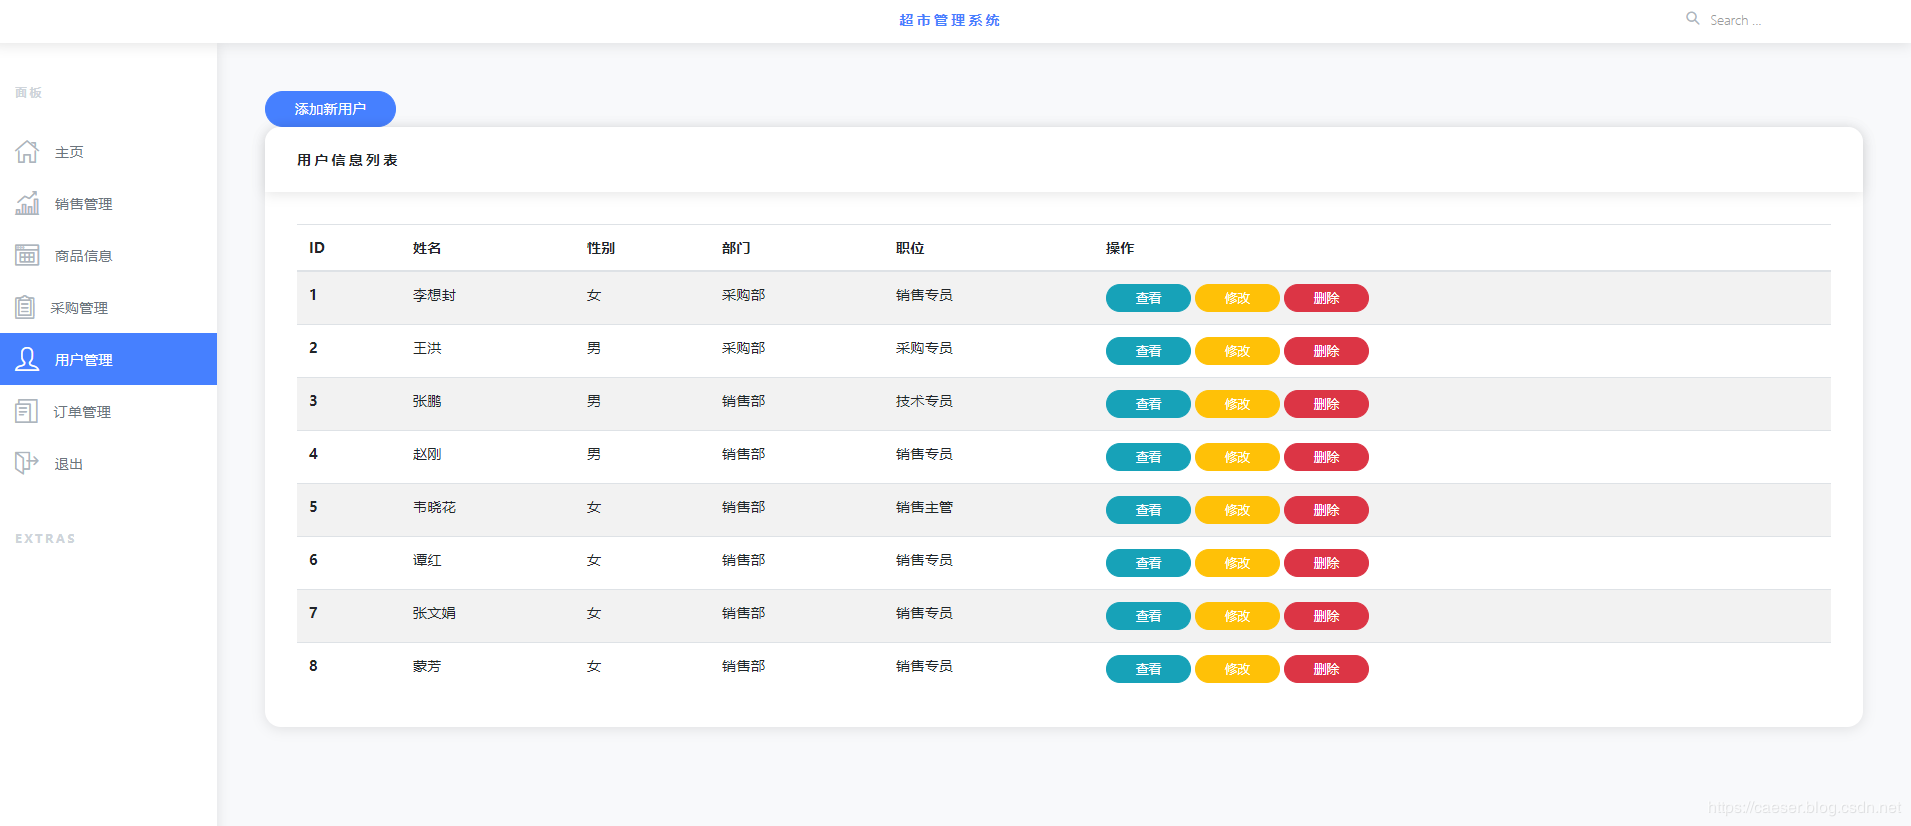Click the name 蒙芳 in the table
This screenshot has width=1911, height=826.
(x=427, y=666)
